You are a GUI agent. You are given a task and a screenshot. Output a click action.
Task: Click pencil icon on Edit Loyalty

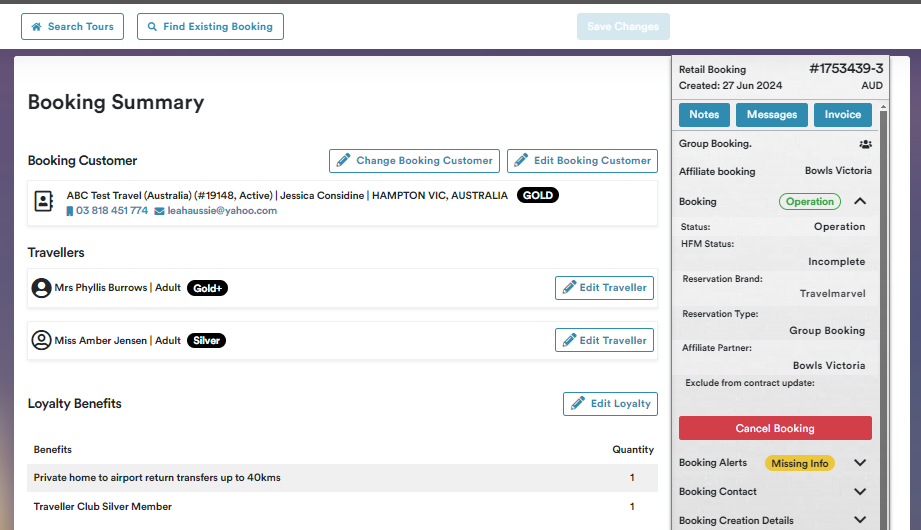578,403
